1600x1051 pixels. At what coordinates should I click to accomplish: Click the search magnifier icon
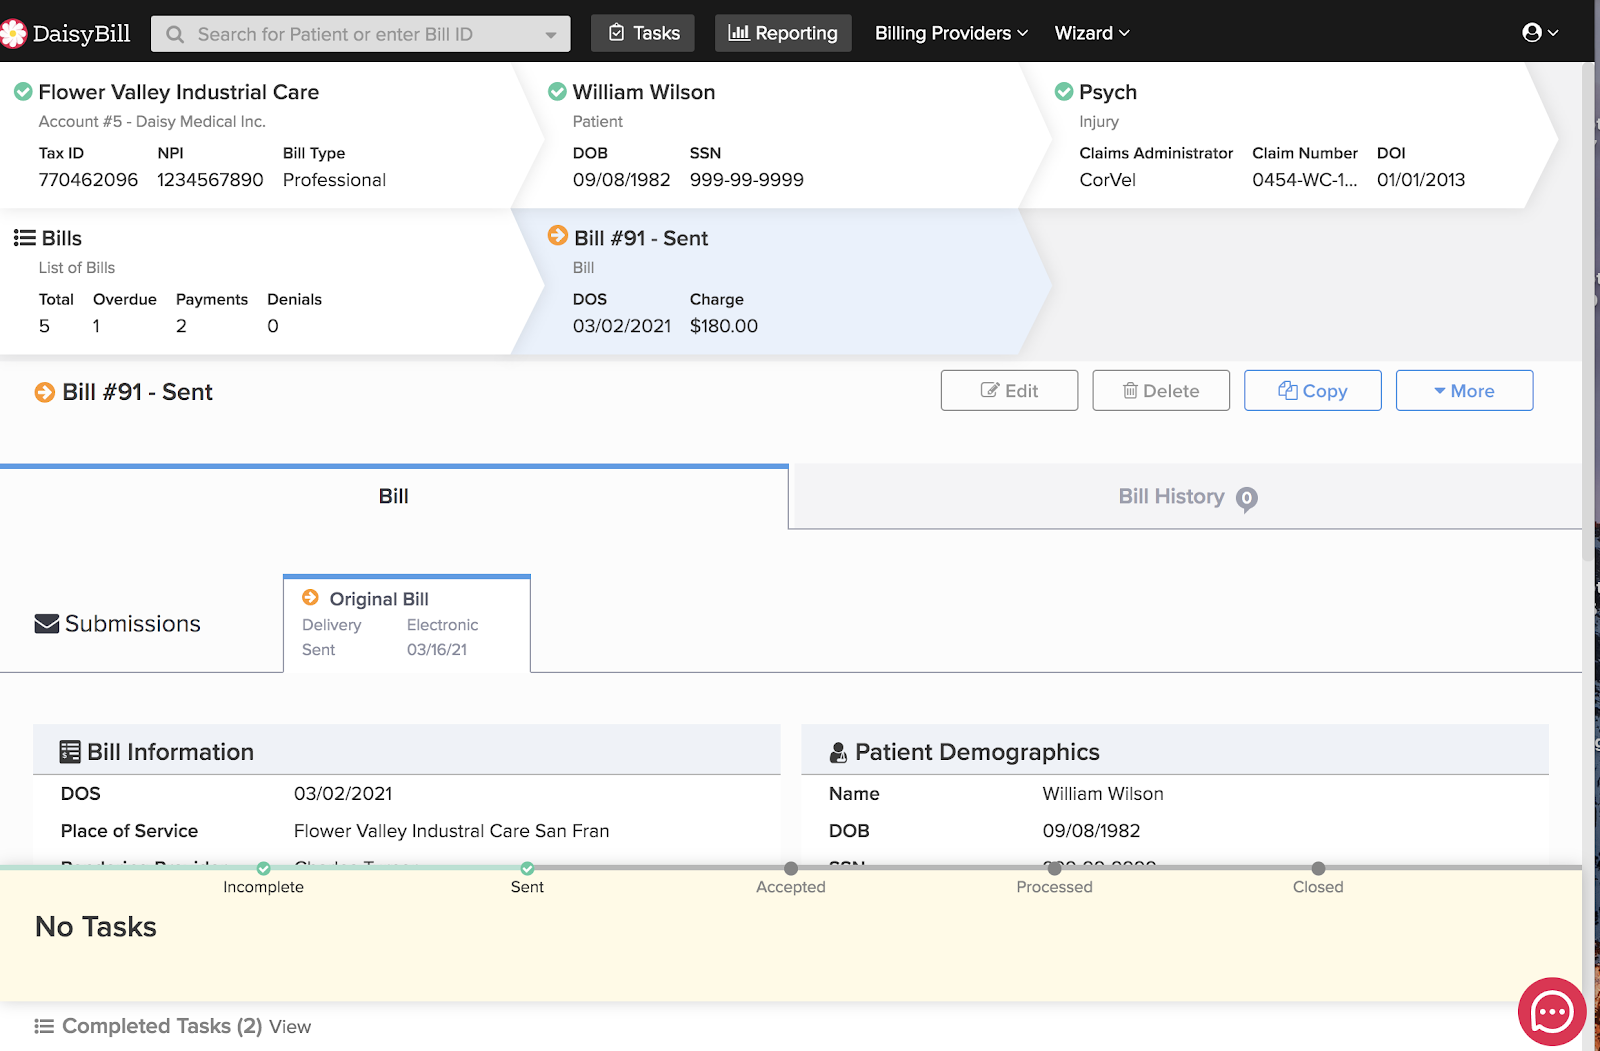point(175,34)
